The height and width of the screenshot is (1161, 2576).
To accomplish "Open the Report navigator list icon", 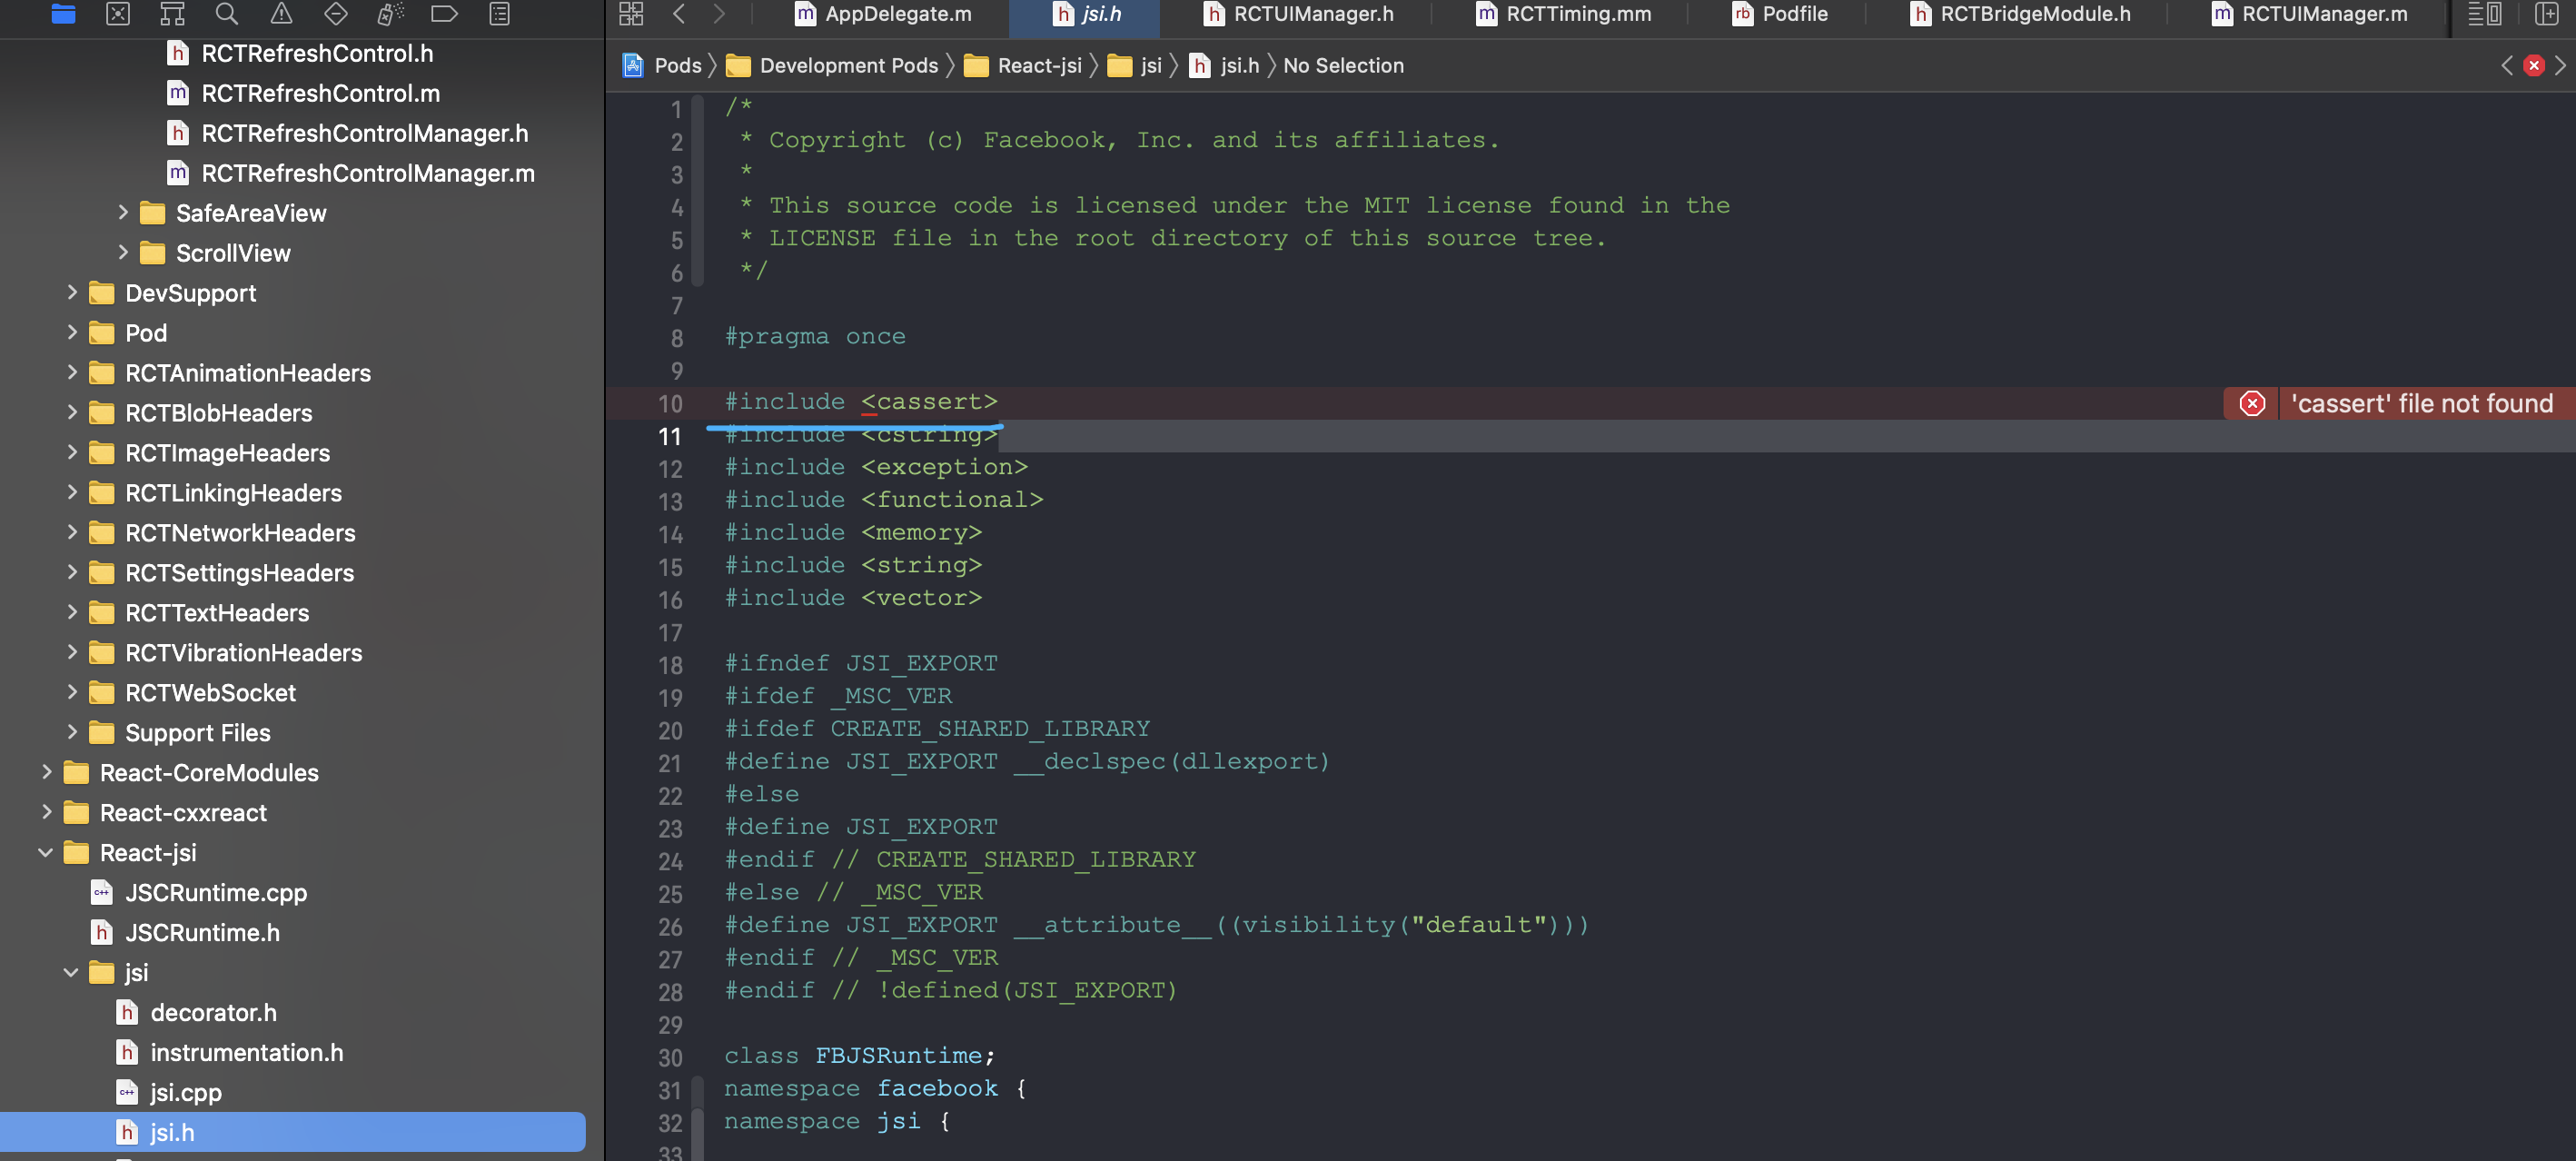I will click(x=497, y=15).
